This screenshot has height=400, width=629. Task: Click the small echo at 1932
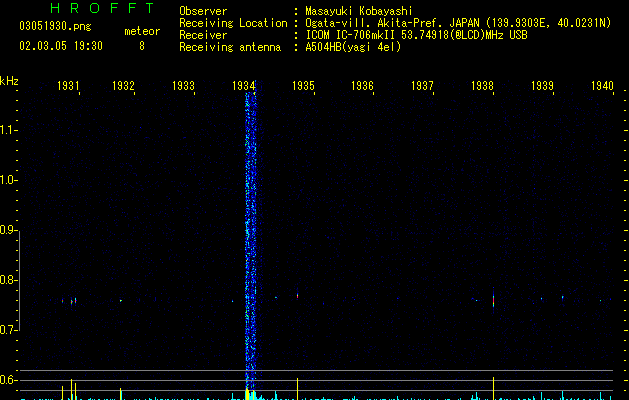click(x=121, y=300)
